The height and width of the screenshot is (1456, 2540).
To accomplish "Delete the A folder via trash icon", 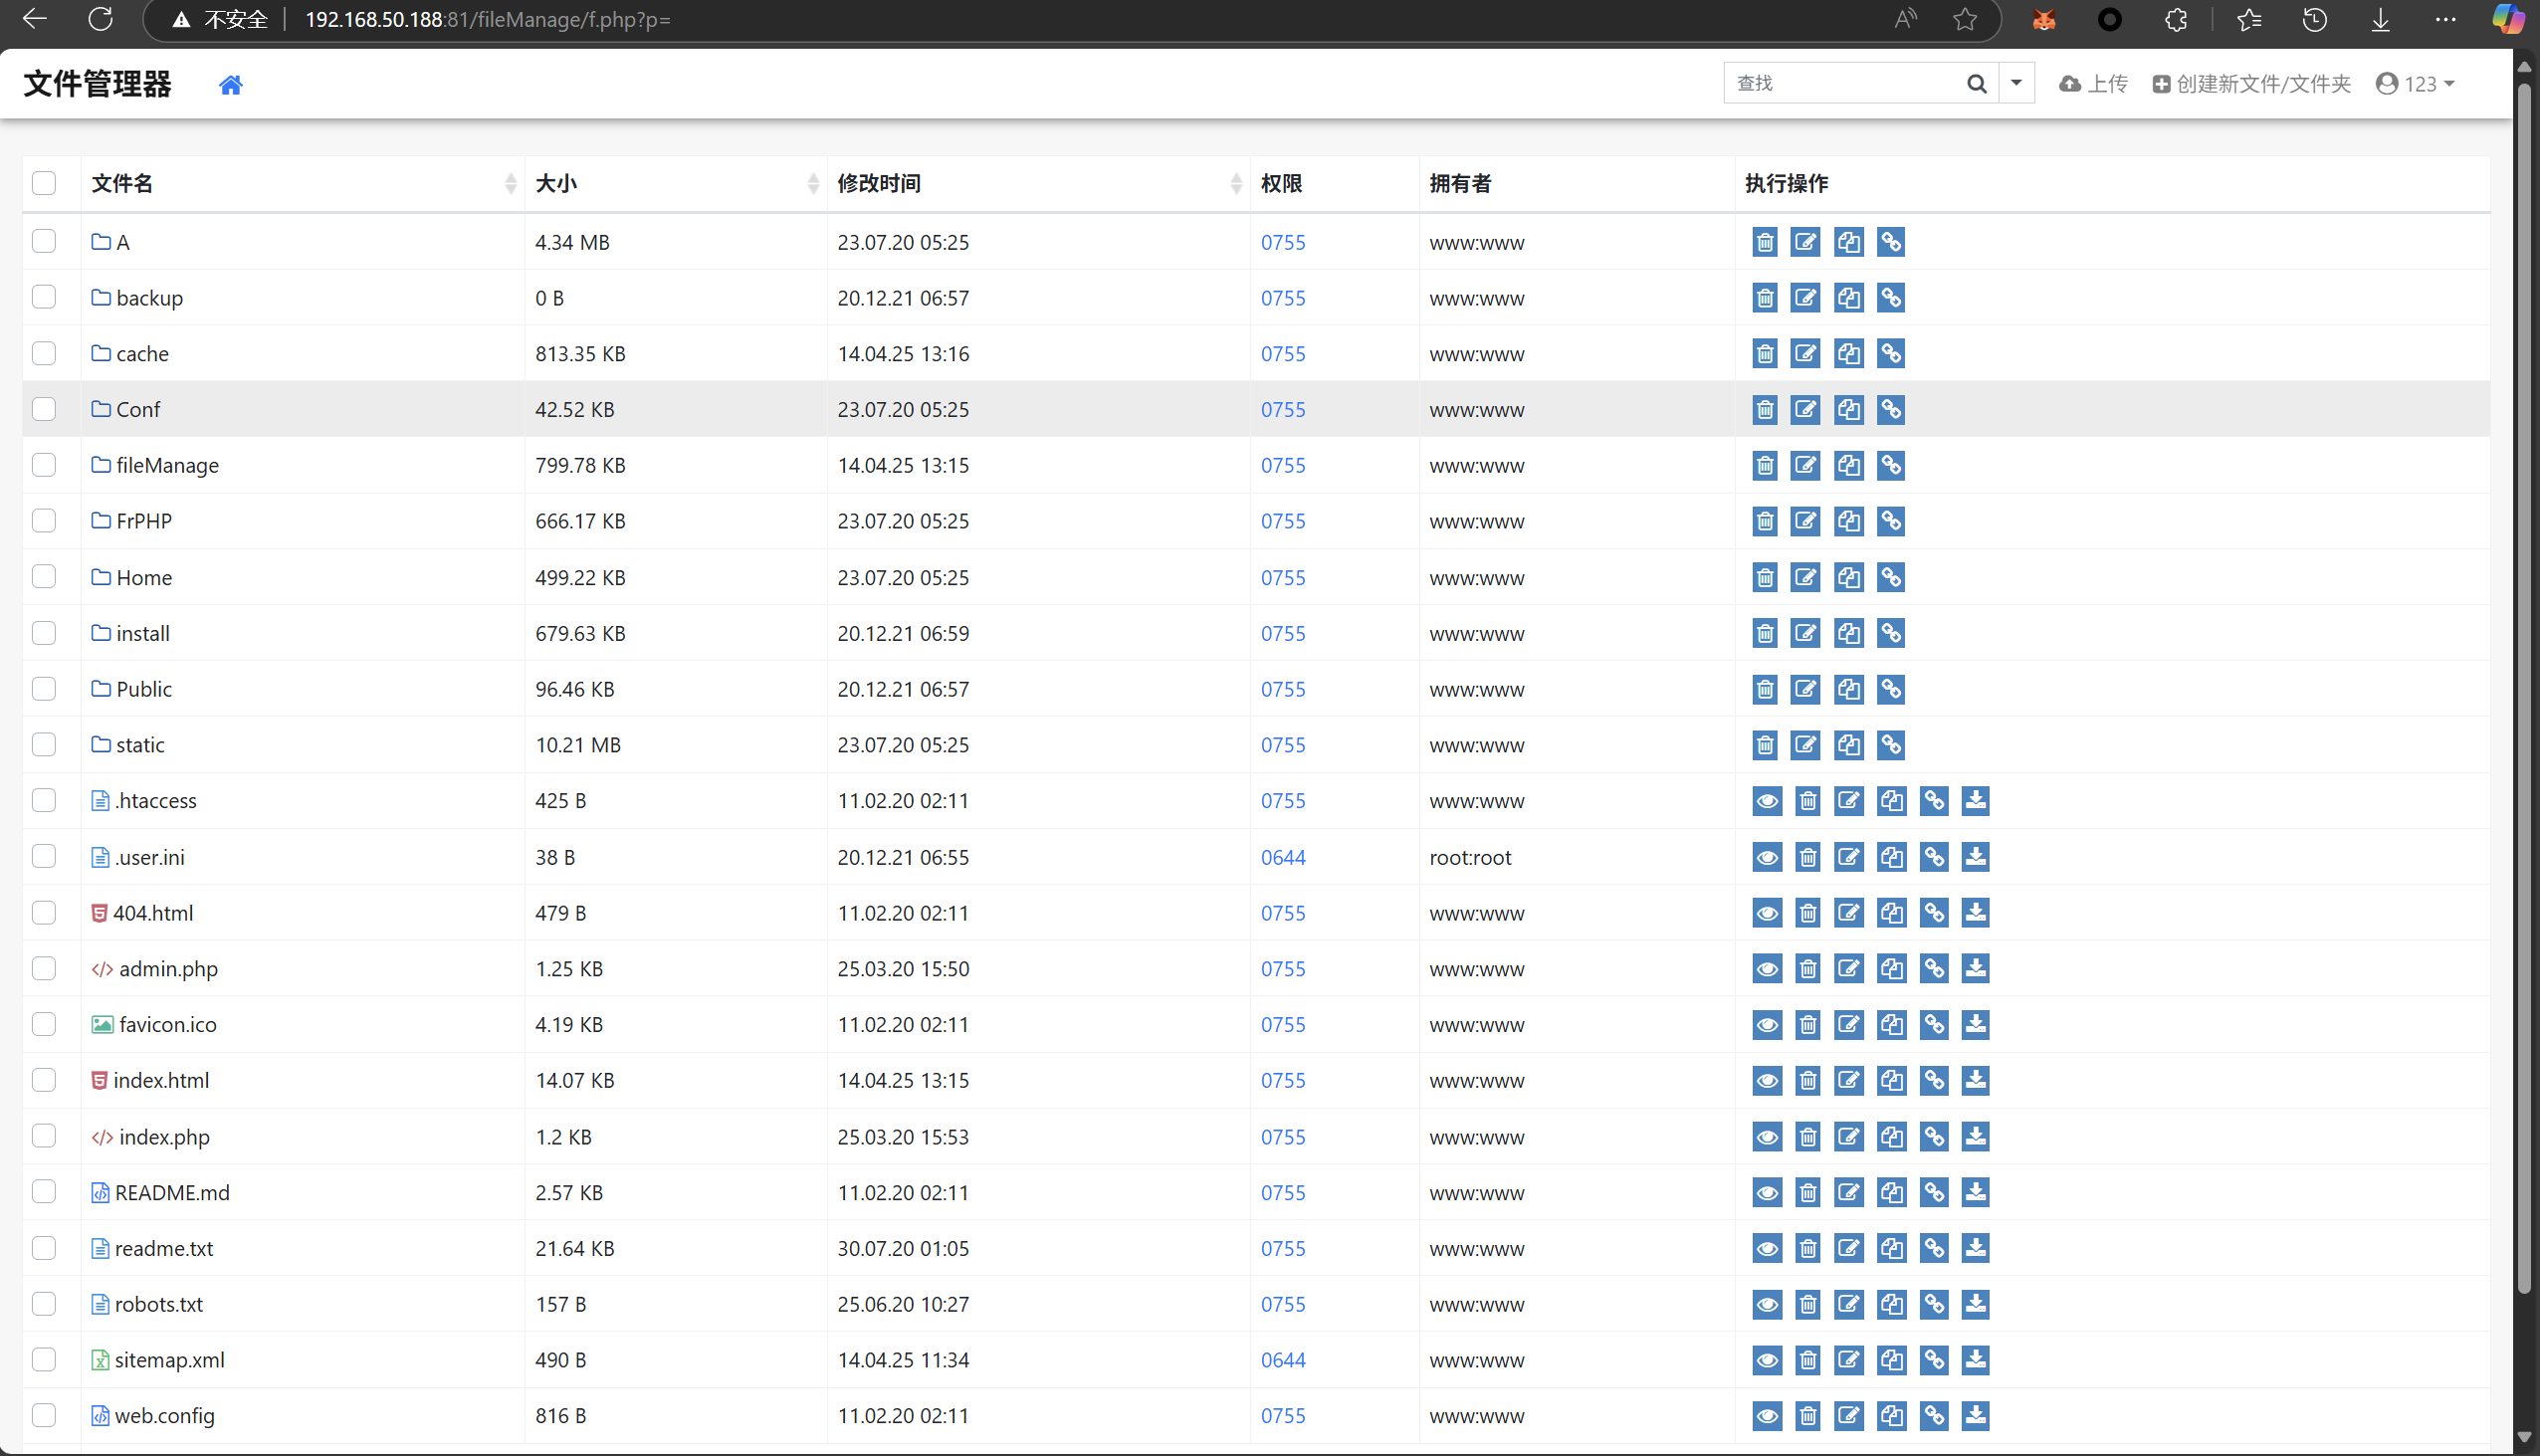I will (1765, 242).
